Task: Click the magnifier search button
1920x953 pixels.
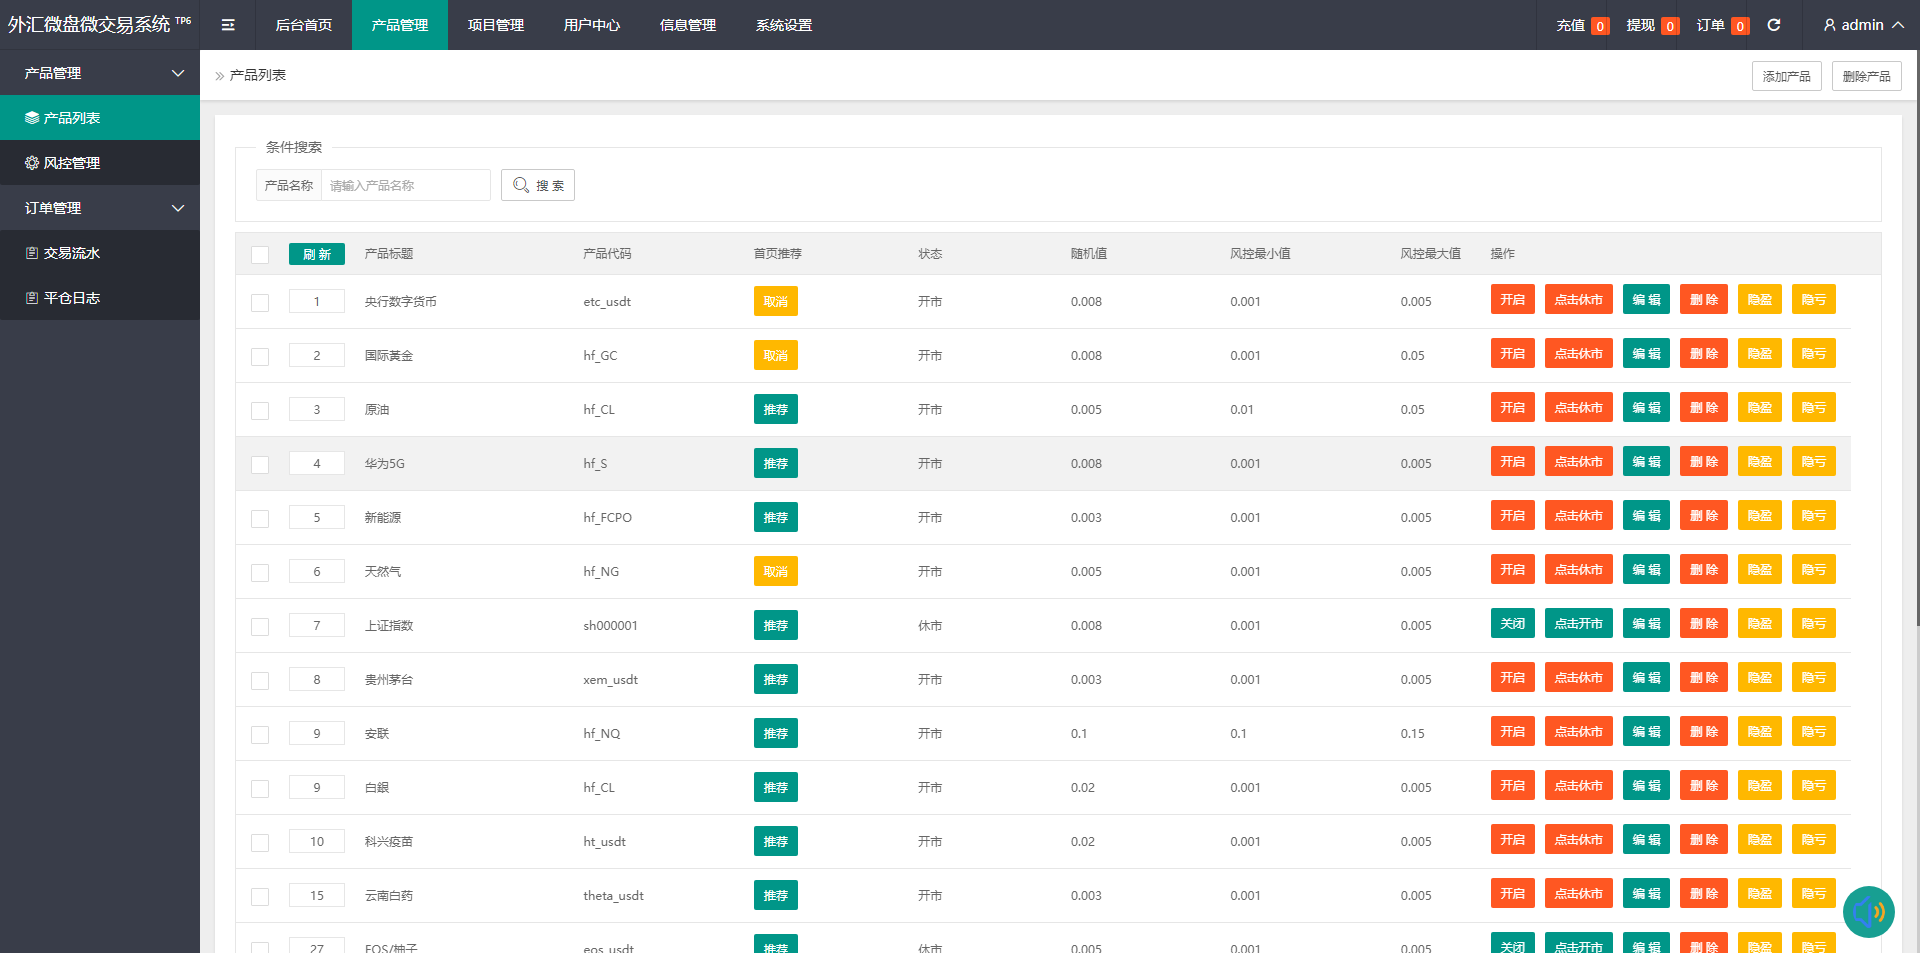Action: pyautogui.click(x=538, y=185)
